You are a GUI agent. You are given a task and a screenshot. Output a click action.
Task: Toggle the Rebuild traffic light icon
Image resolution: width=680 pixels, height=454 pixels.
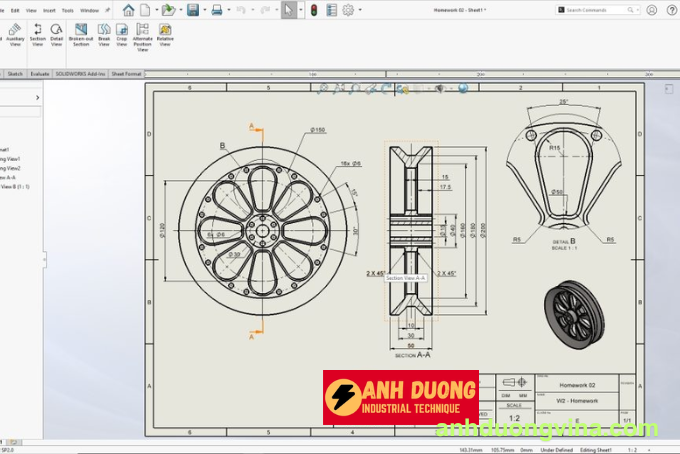(x=313, y=10)
